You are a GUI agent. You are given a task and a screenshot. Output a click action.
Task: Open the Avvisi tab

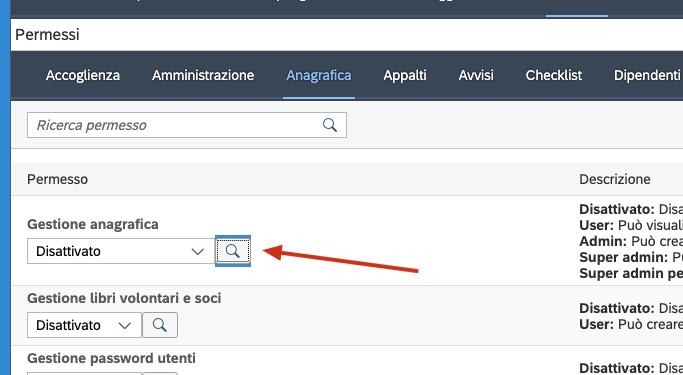(476, 75)
